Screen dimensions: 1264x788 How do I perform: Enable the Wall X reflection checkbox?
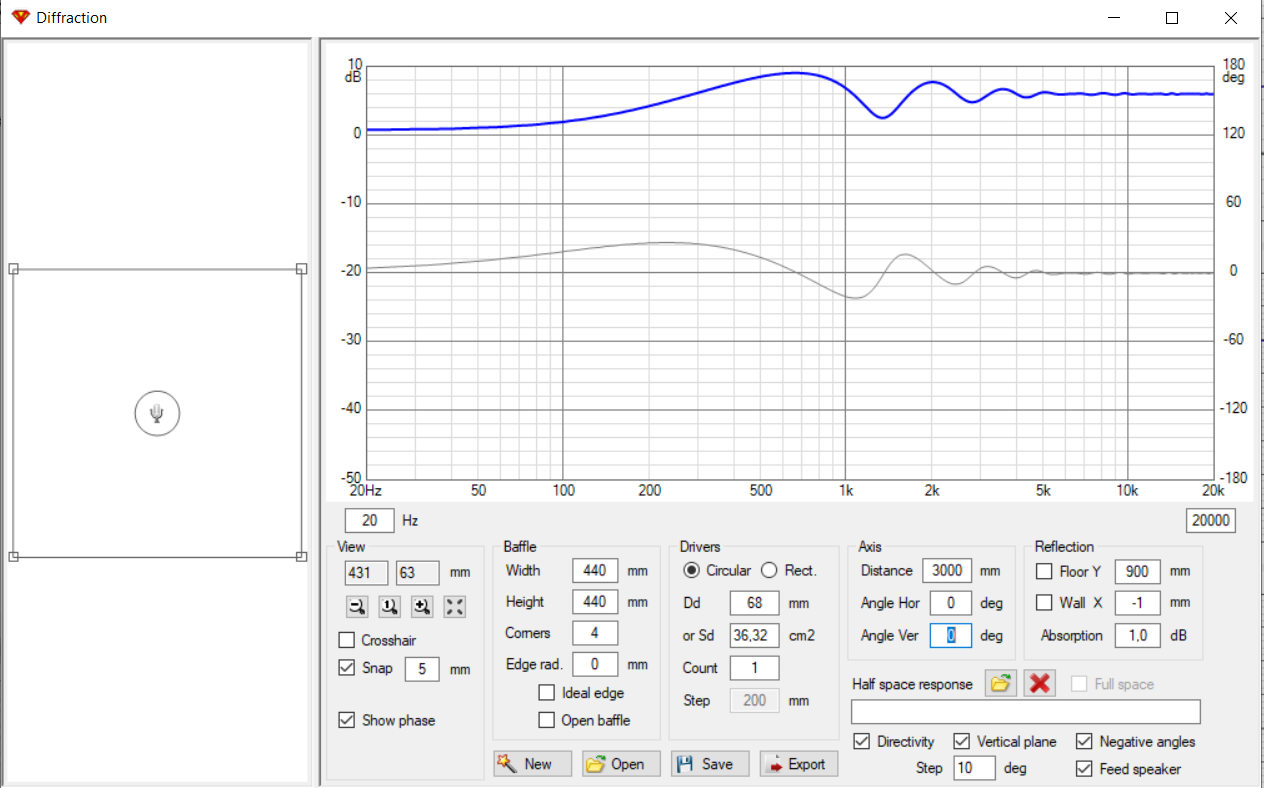pyautogui.click(x=1044, y=603)
